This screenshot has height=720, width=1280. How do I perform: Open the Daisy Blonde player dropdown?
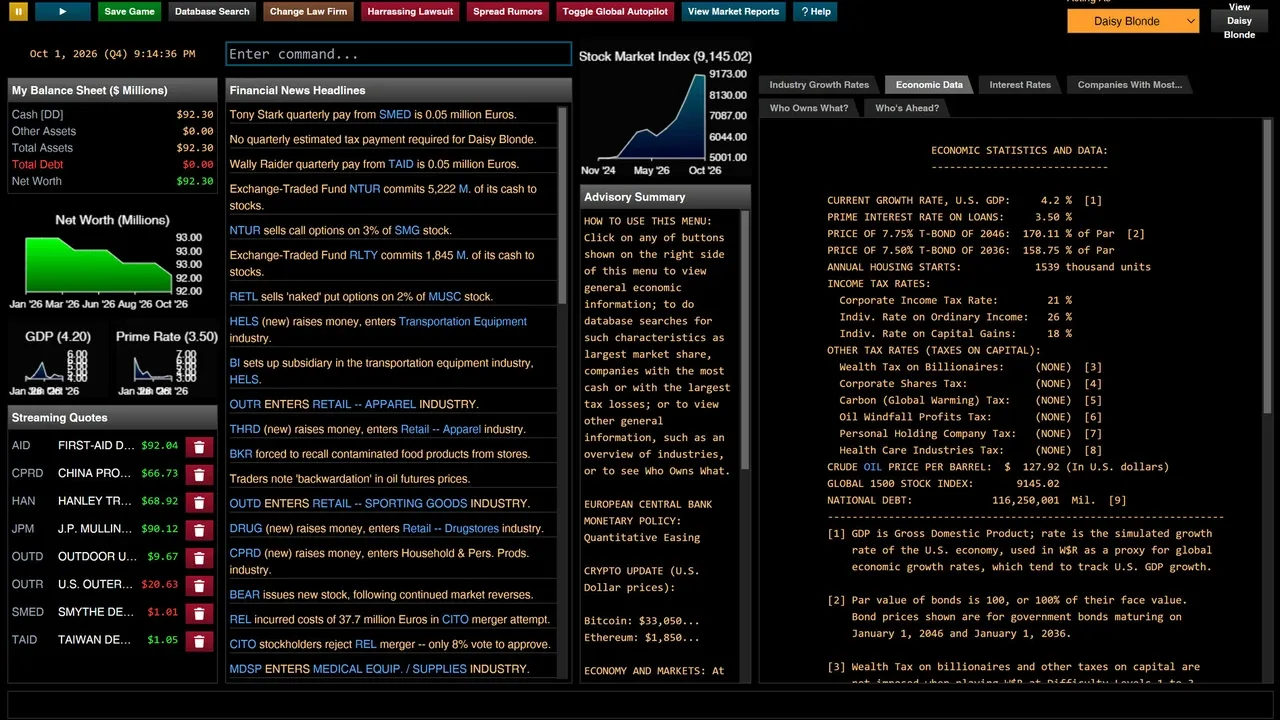click(1133, 21)
